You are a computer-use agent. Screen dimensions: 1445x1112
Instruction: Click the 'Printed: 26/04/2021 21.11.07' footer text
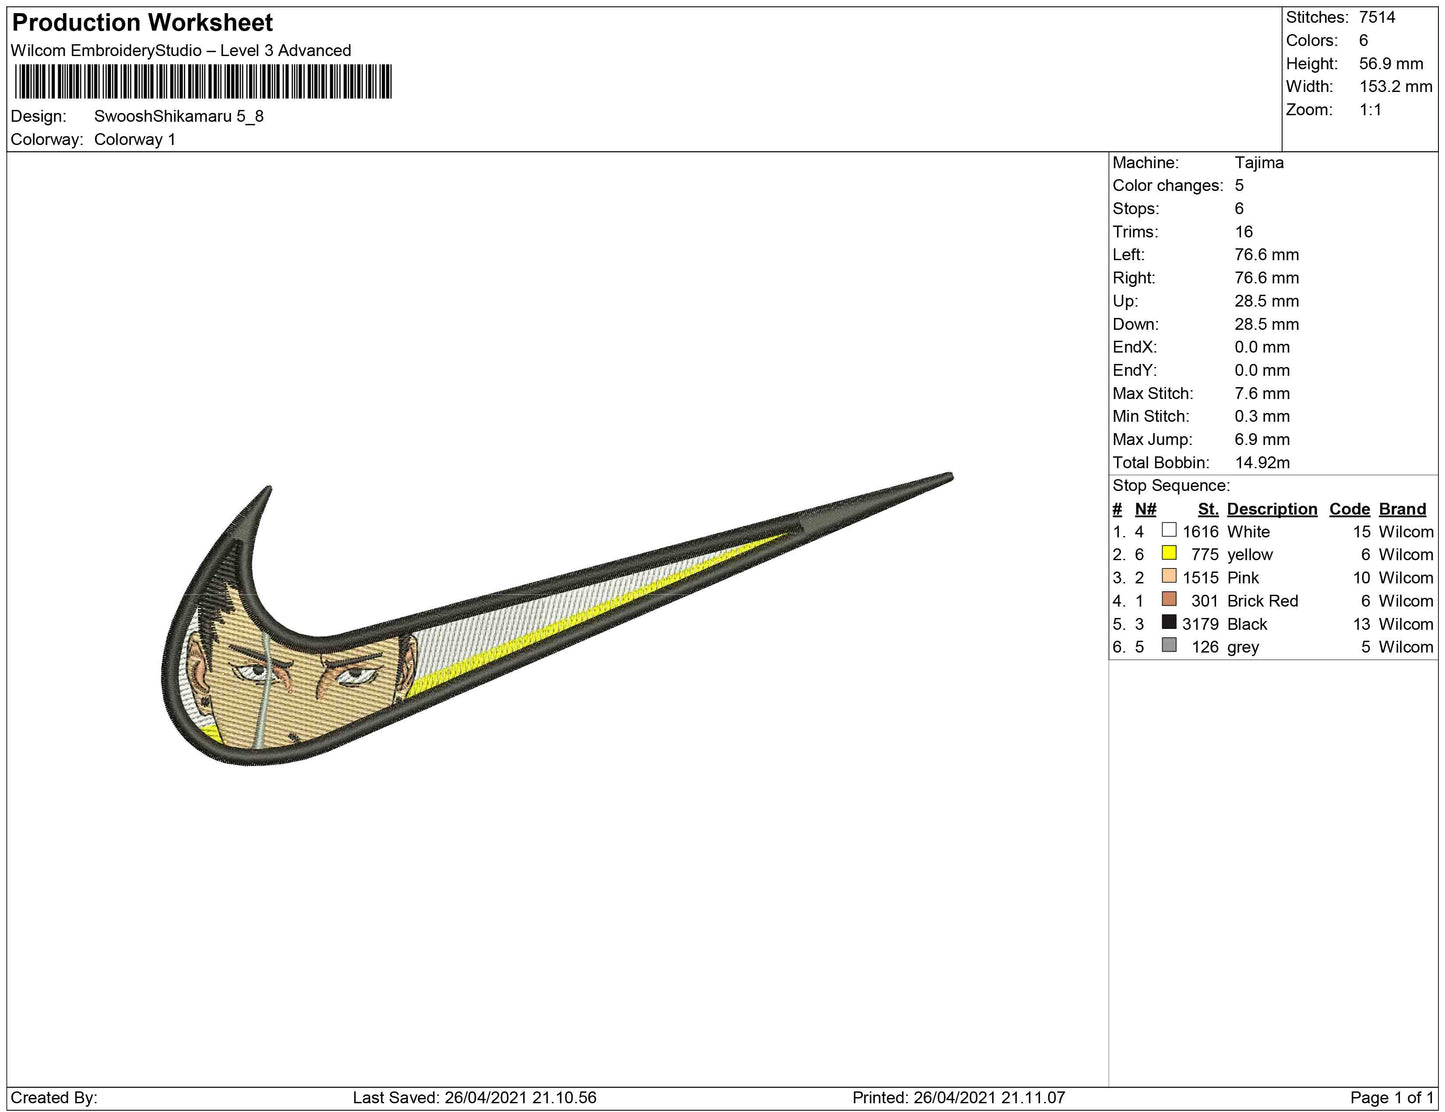[x=959, y=1098]
